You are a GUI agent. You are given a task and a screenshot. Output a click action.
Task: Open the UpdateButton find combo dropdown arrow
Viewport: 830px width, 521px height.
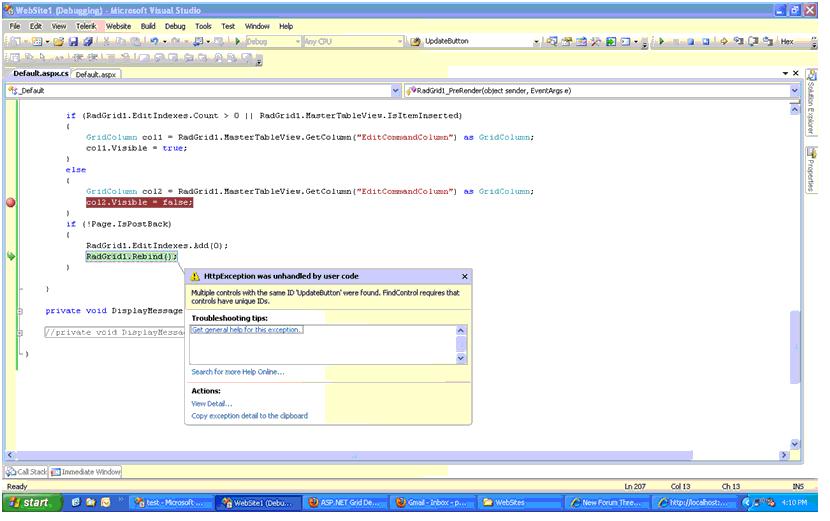click(x=536, y=41)
